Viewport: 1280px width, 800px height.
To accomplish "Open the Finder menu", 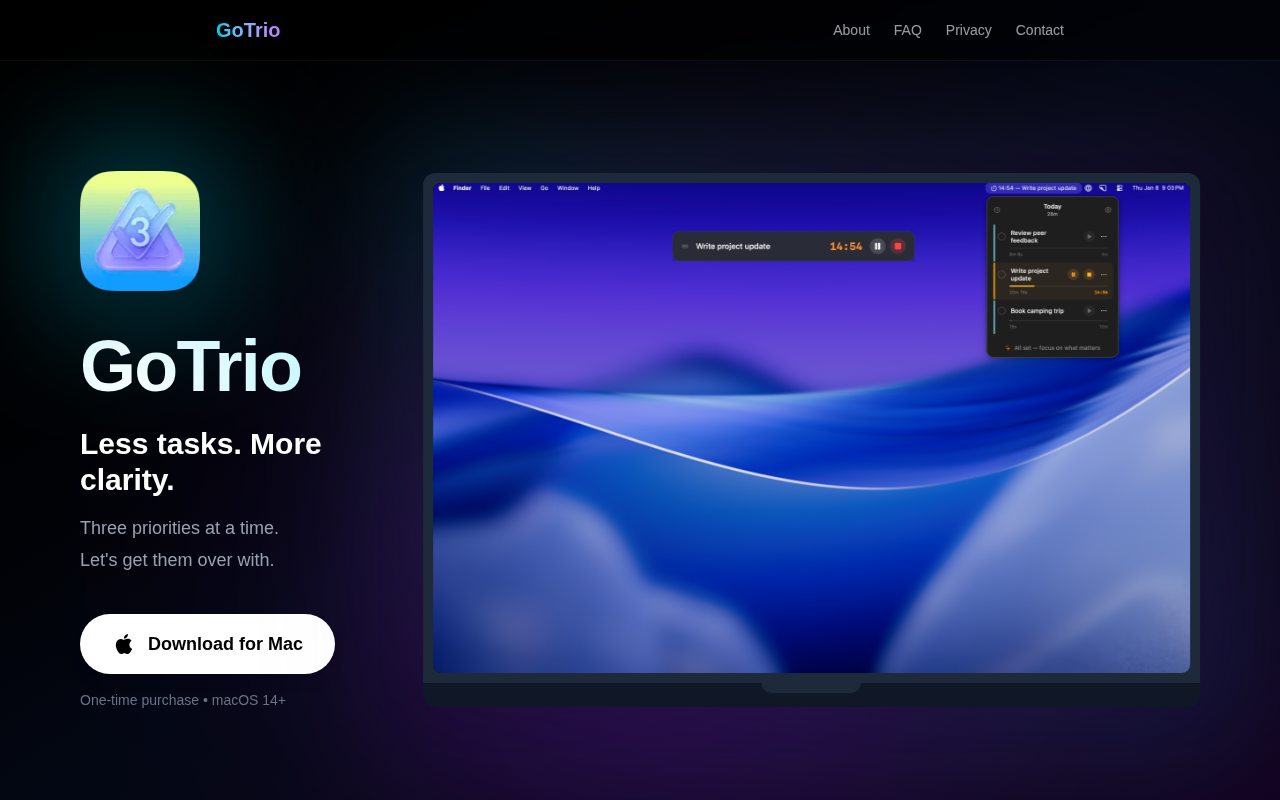I will (x=462, y=188).
